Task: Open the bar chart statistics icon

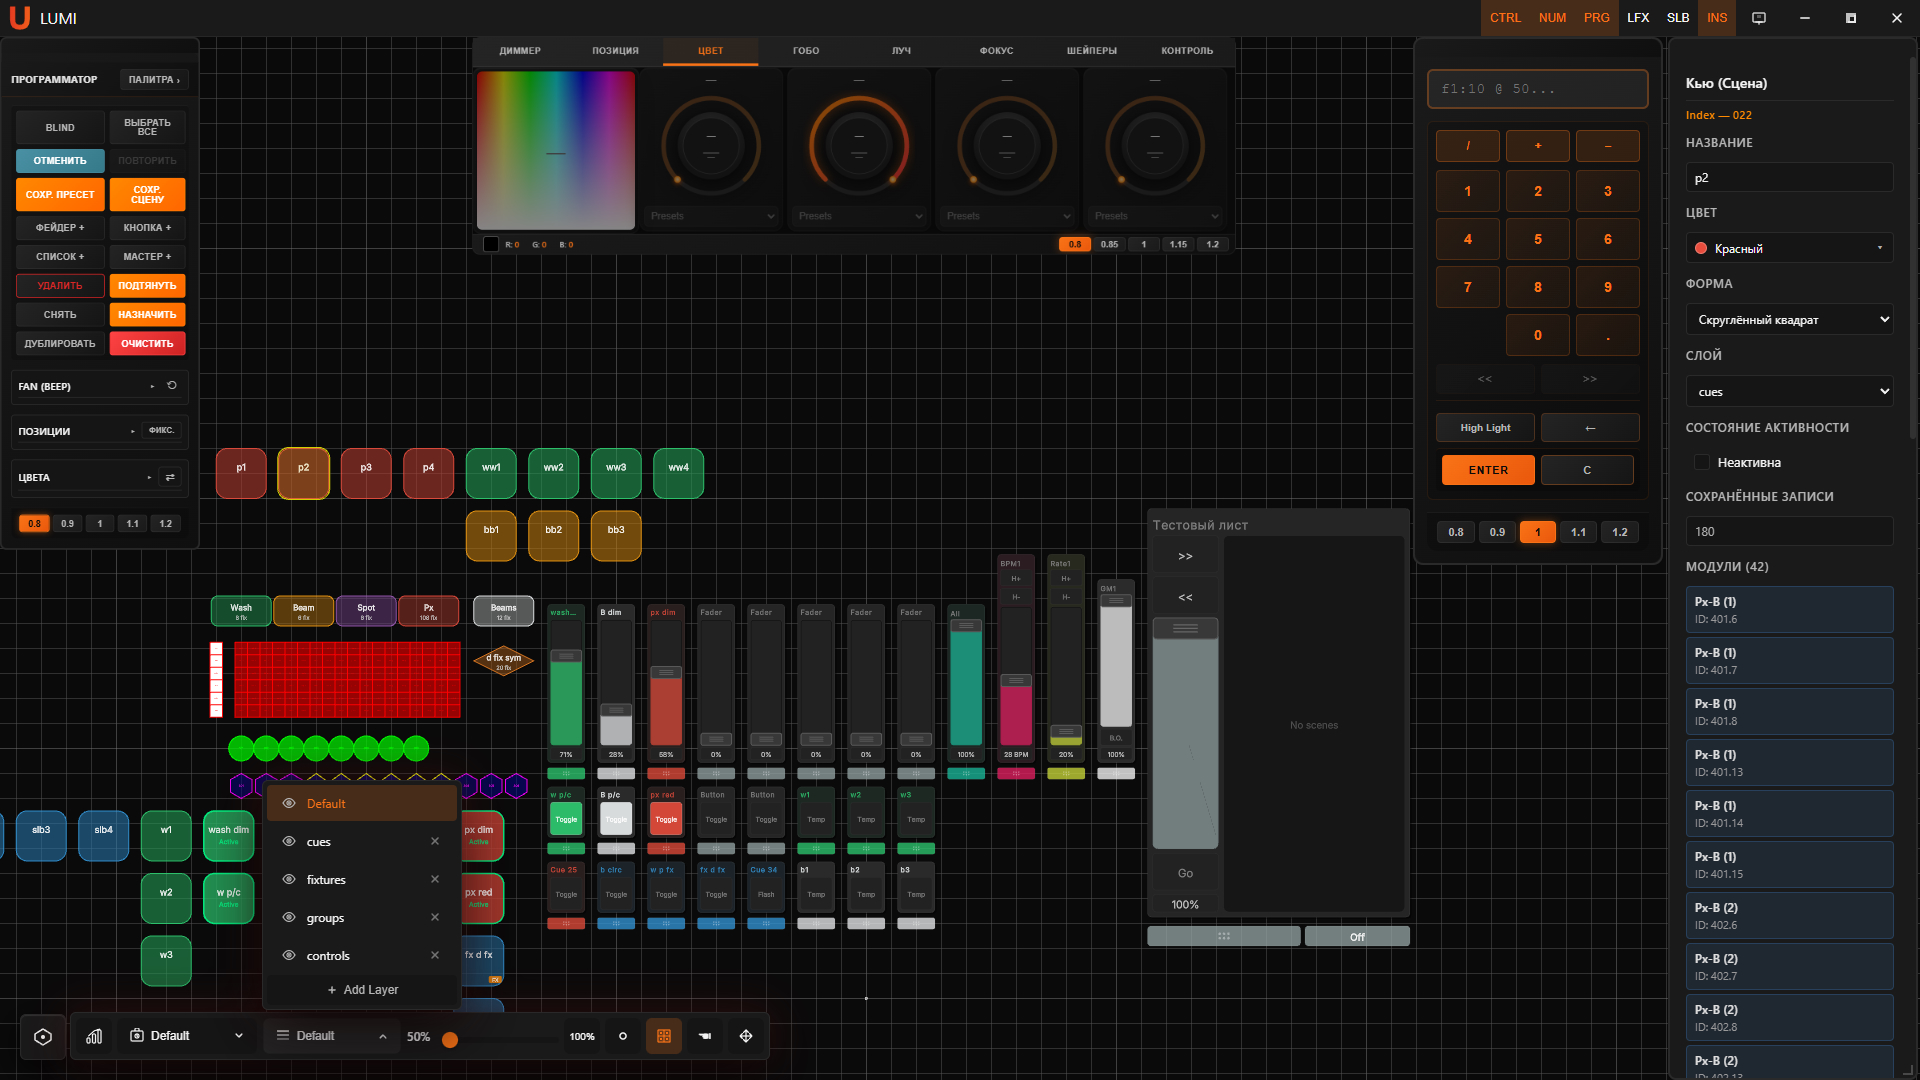Action: tap(94, 1036)
